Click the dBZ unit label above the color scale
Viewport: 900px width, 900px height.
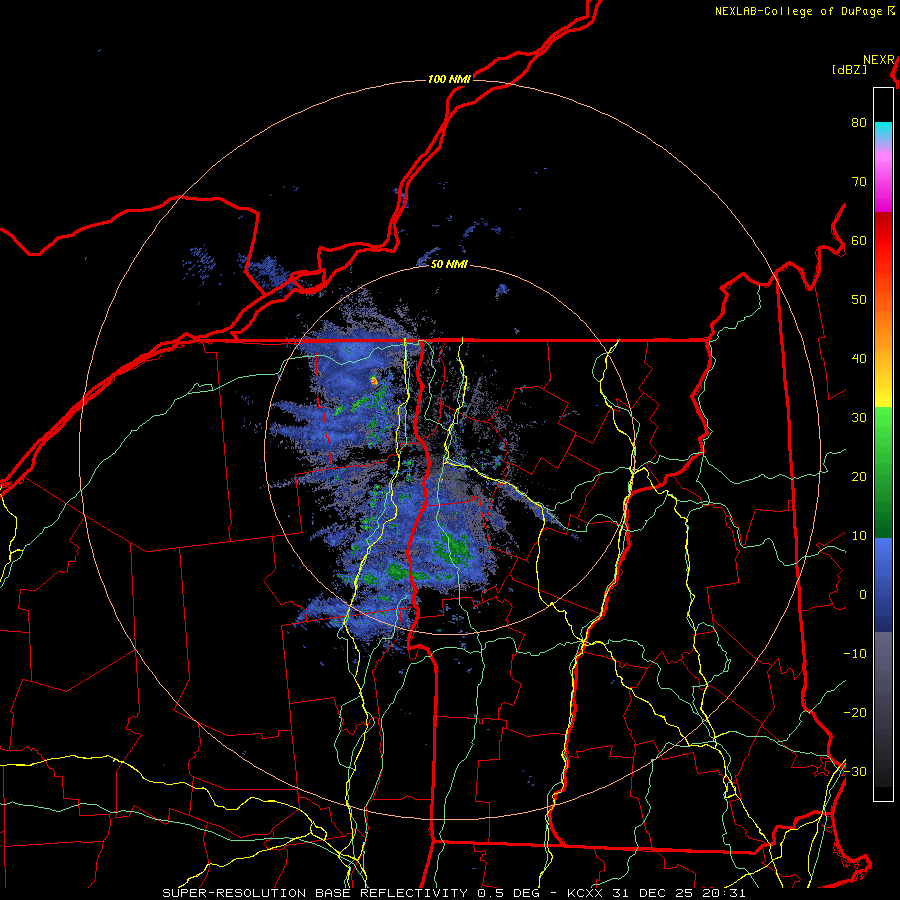(x=849, y=70)
